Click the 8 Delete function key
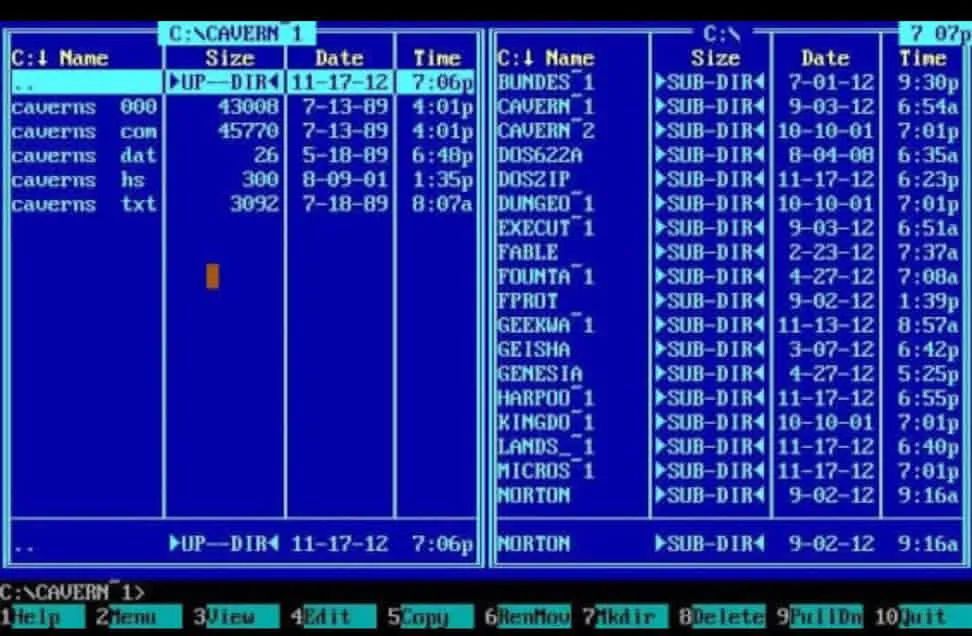972x636 pixels. 723,617
